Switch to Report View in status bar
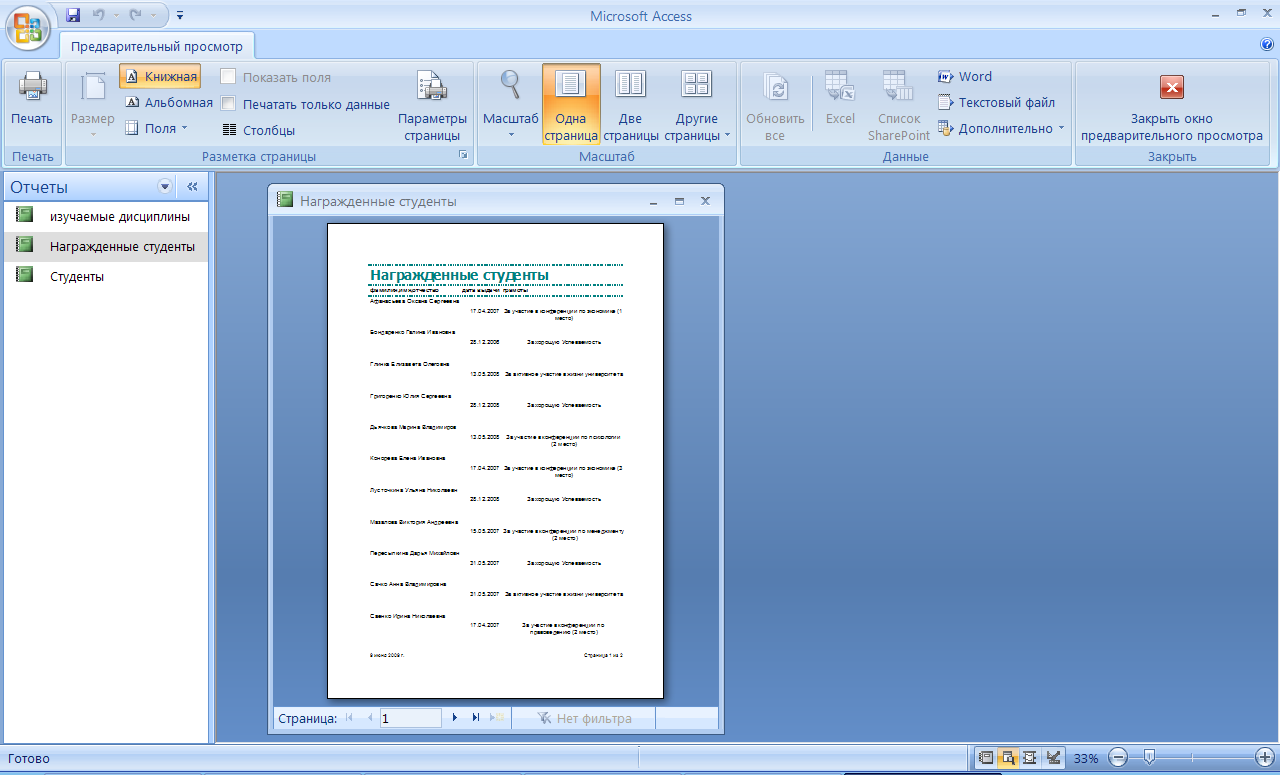Viewport: 1280px width, 775px height. click(986, 758)
